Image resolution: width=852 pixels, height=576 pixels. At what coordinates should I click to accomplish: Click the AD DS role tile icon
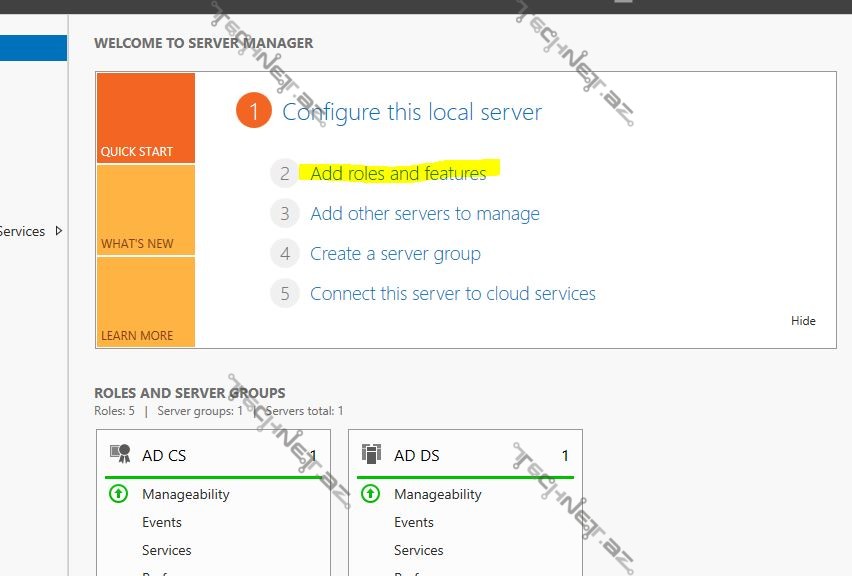372,455
